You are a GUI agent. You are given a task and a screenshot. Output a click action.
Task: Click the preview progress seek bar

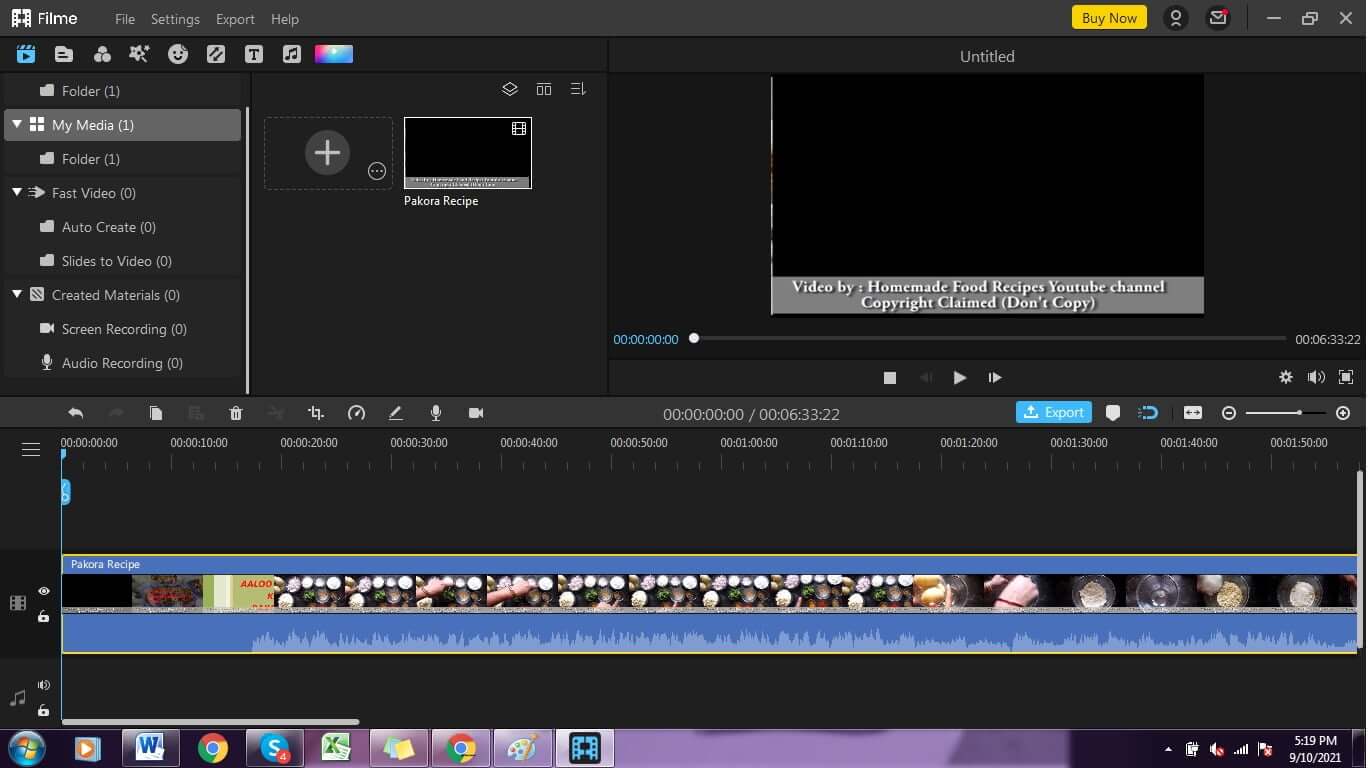click(988, 339)
